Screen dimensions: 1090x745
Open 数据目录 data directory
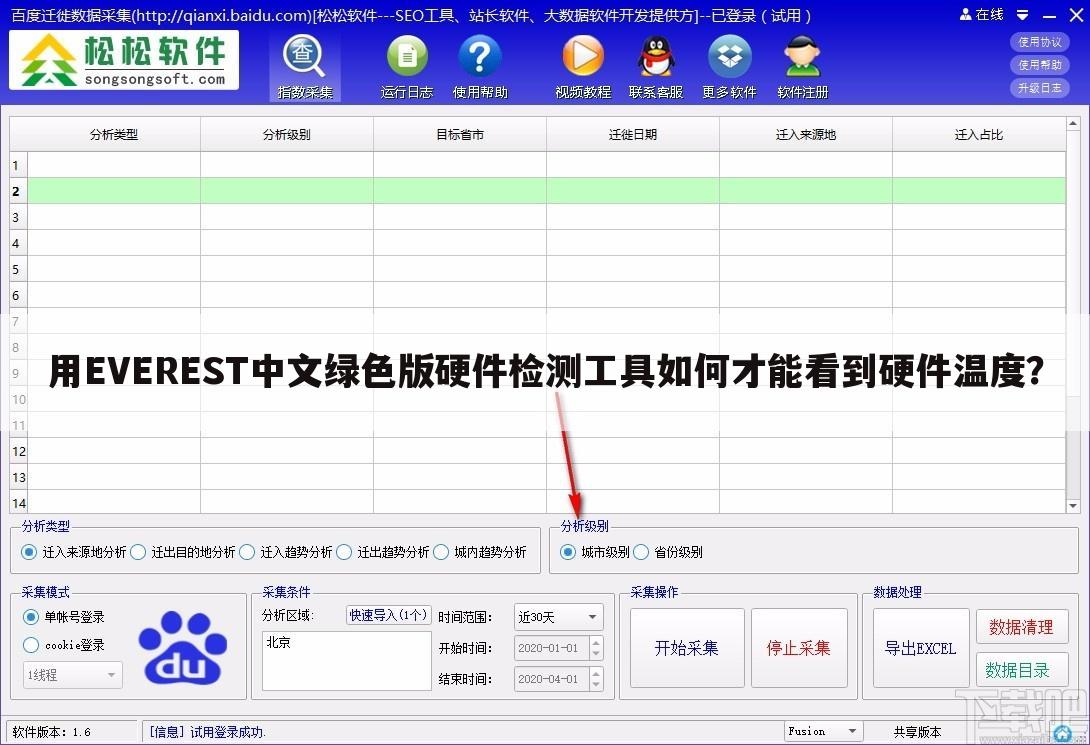(1022, 670)
